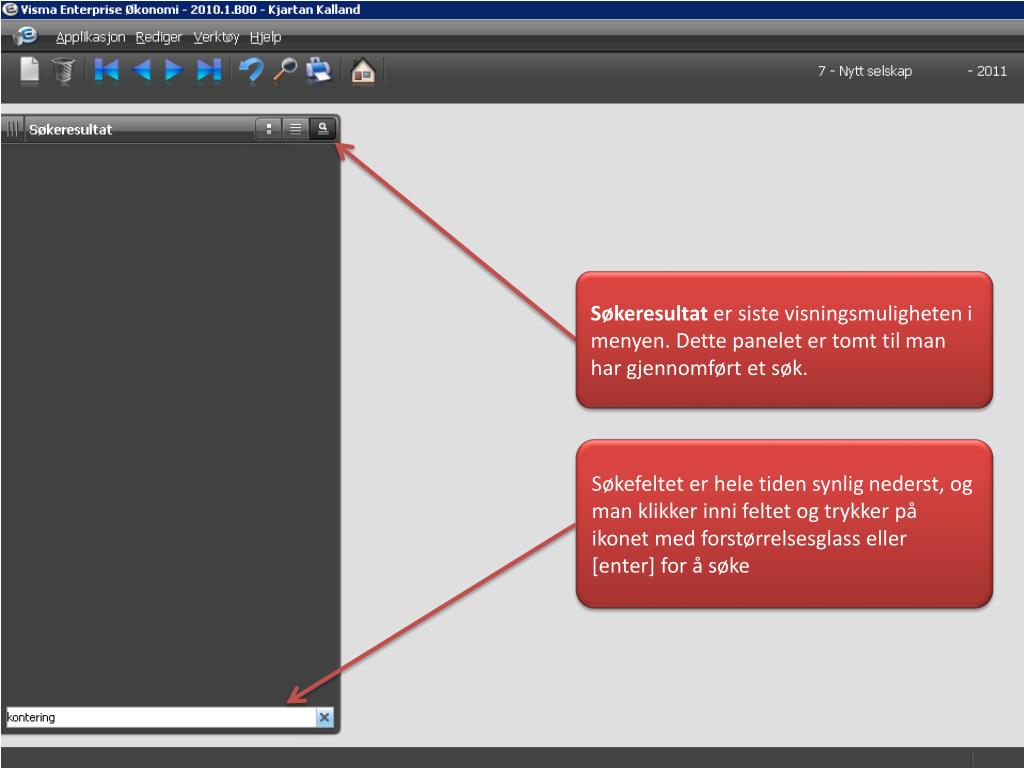
Task: Click the blue undo arrow icon
Action: coord(251,70)
